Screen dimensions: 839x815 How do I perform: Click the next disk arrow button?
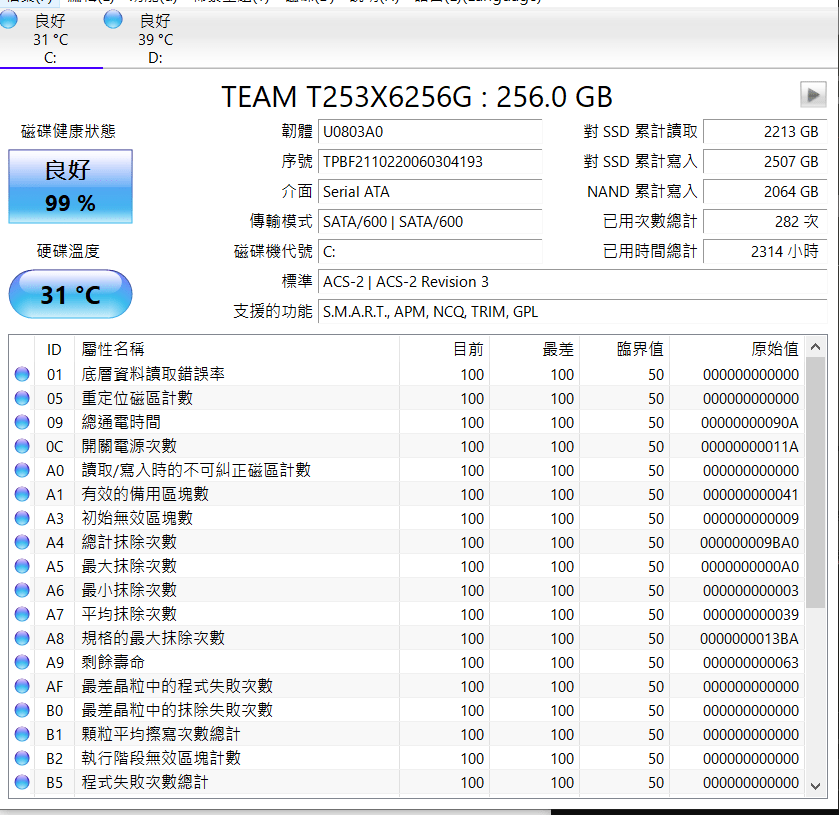812,95
